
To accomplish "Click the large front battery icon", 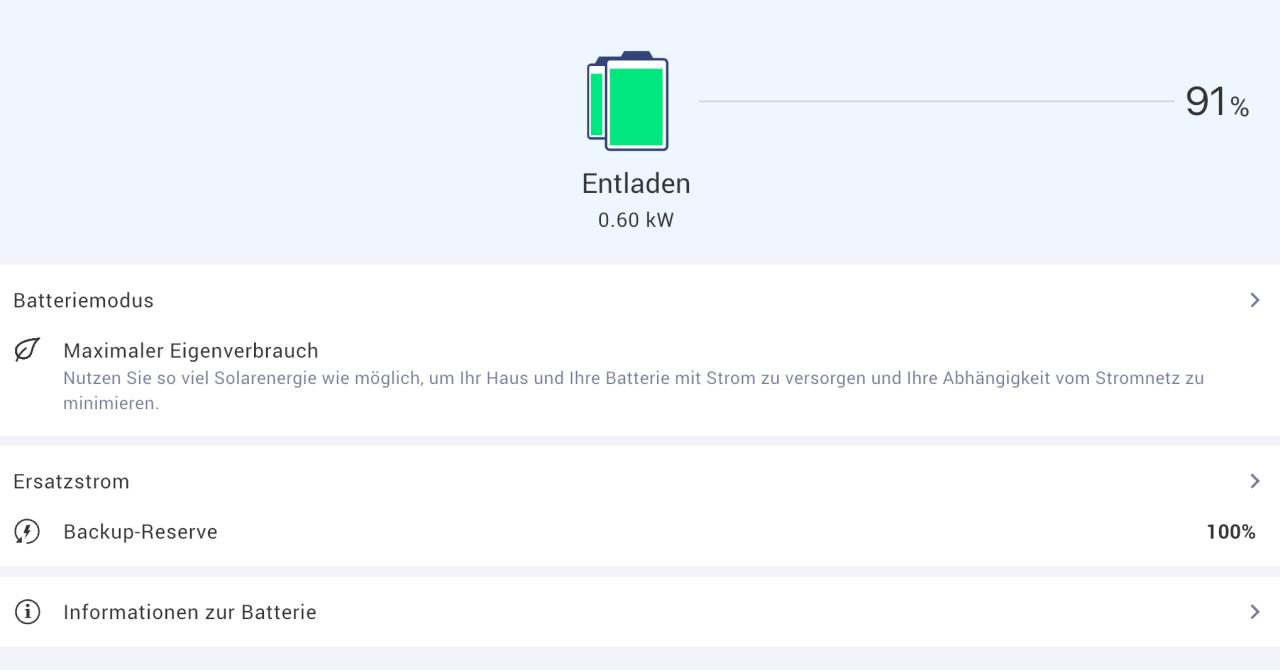I will click(637, 106).
